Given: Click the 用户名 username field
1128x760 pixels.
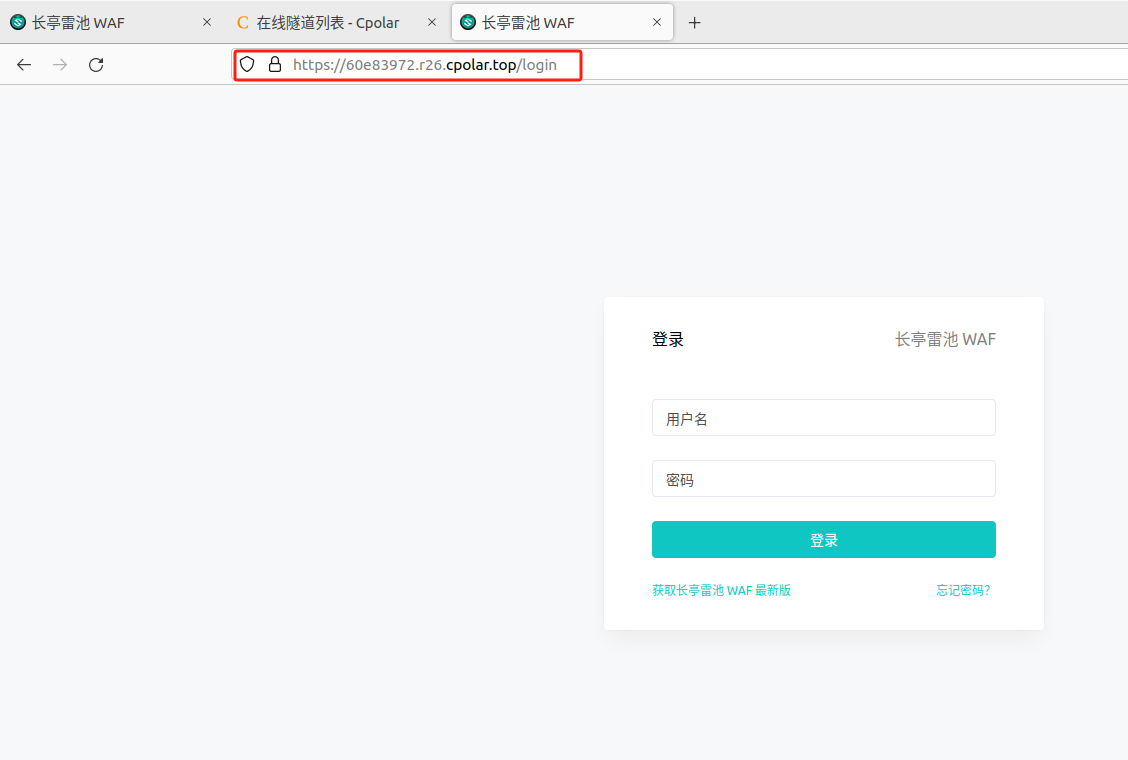Looking at the screenshot, I should tap(823, 418).
